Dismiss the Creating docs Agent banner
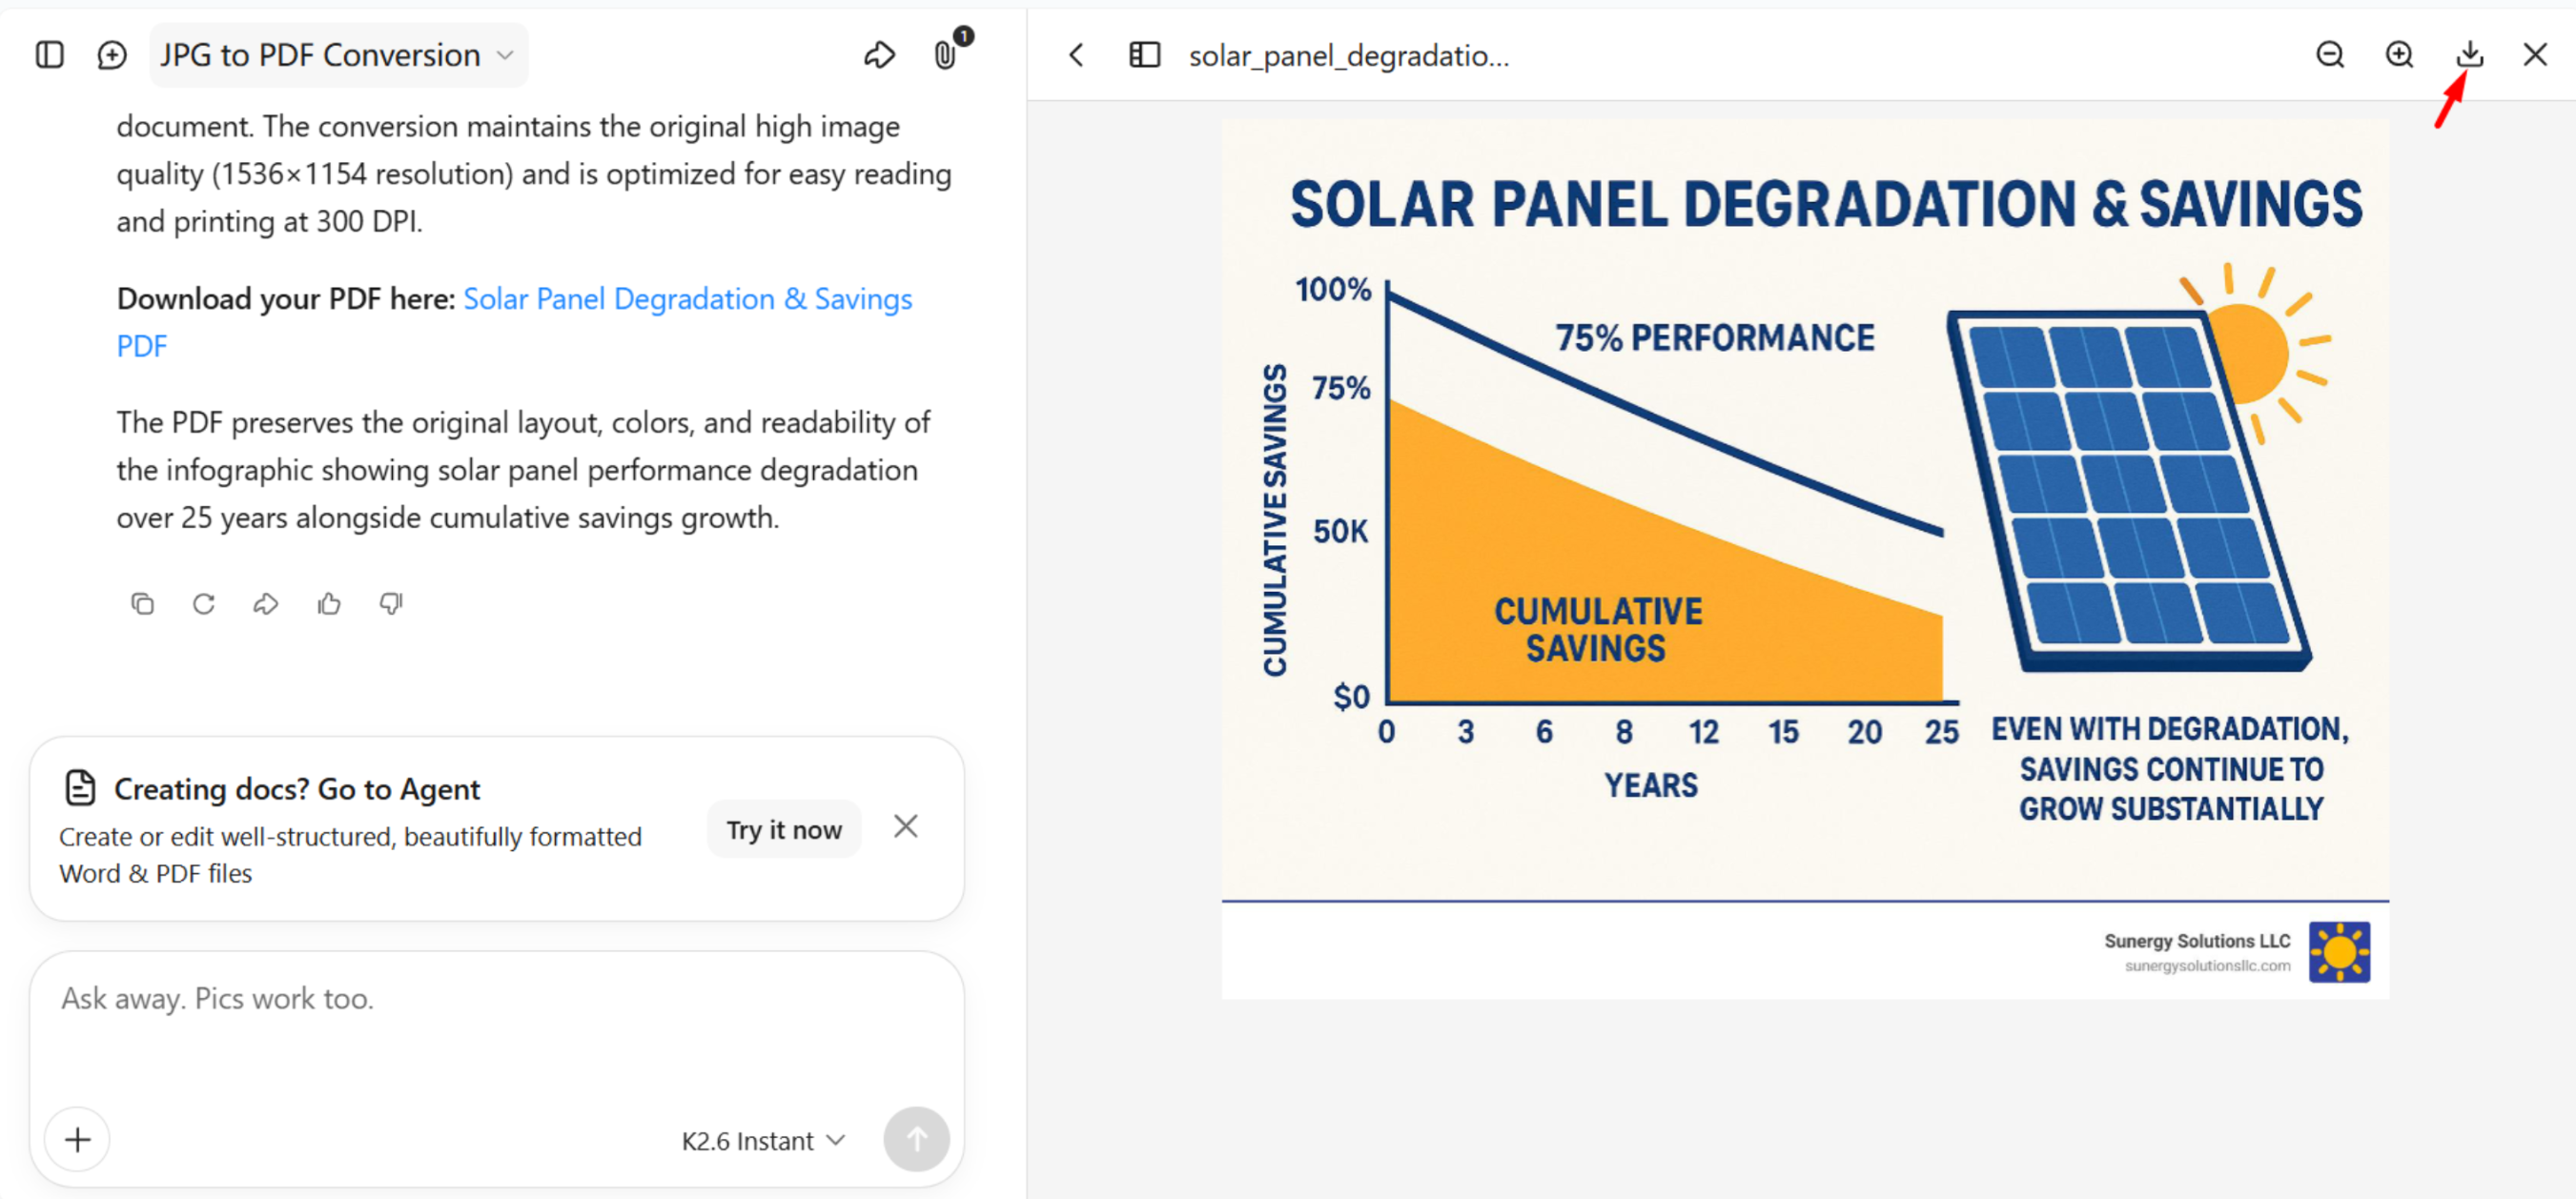Screen dimensions: 2576x1199 coord(905,826)
